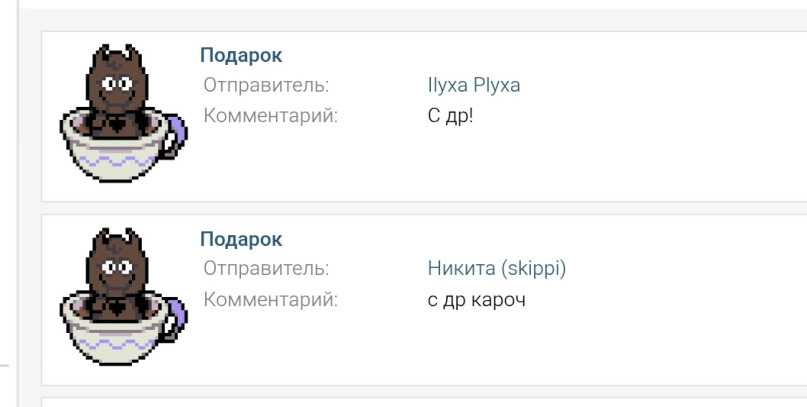
Task: Click the cat's face in Никита's gift
Action: tap(116, 268)
